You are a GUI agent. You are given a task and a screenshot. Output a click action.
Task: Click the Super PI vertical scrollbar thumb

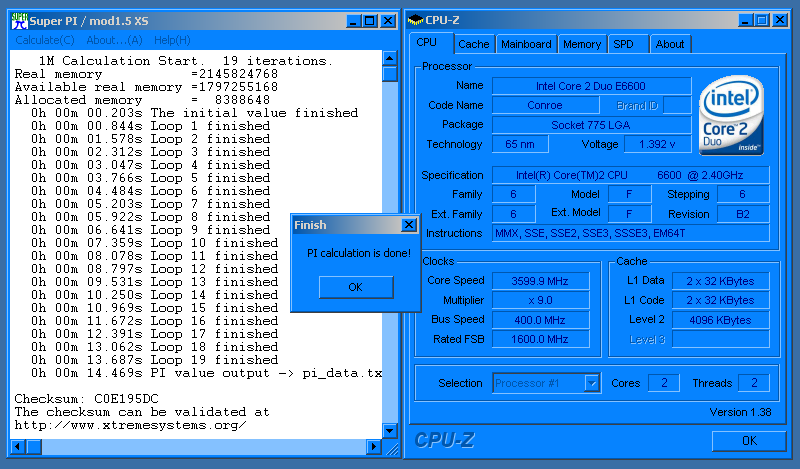click(x=389, y=74)
